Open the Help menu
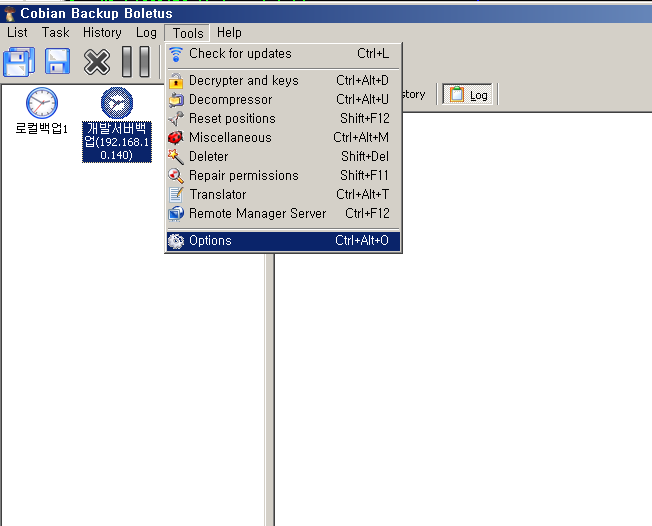The image size is (652, 526). coord(229,32)
